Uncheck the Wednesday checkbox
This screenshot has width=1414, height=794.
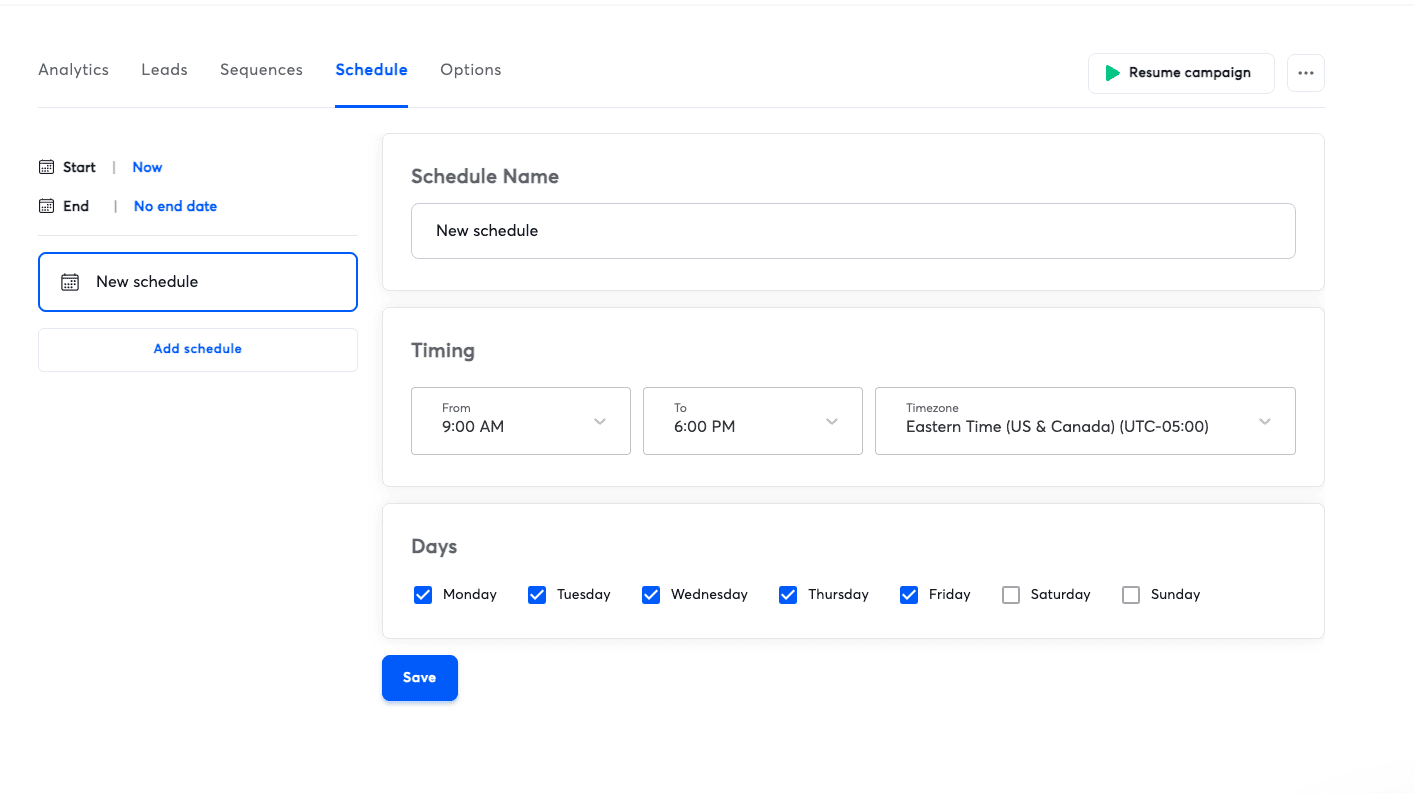coord(651,595)
